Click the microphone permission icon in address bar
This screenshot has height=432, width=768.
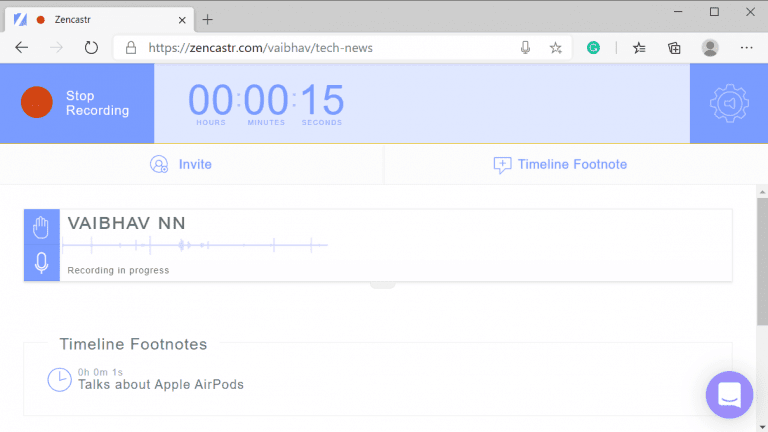(x=525, y=48)
